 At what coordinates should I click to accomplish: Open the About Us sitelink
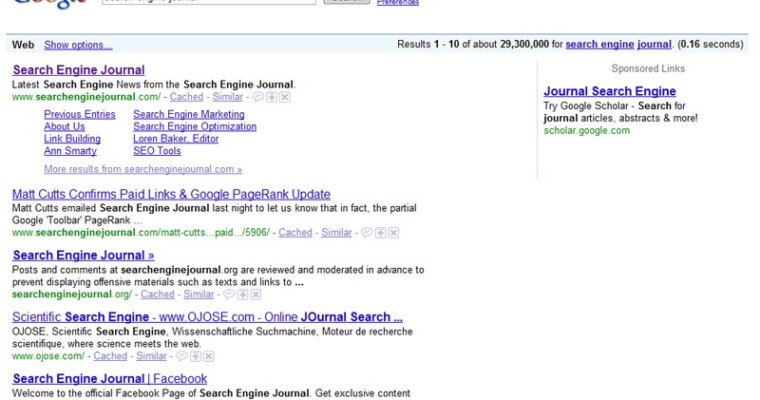(64, 127)
